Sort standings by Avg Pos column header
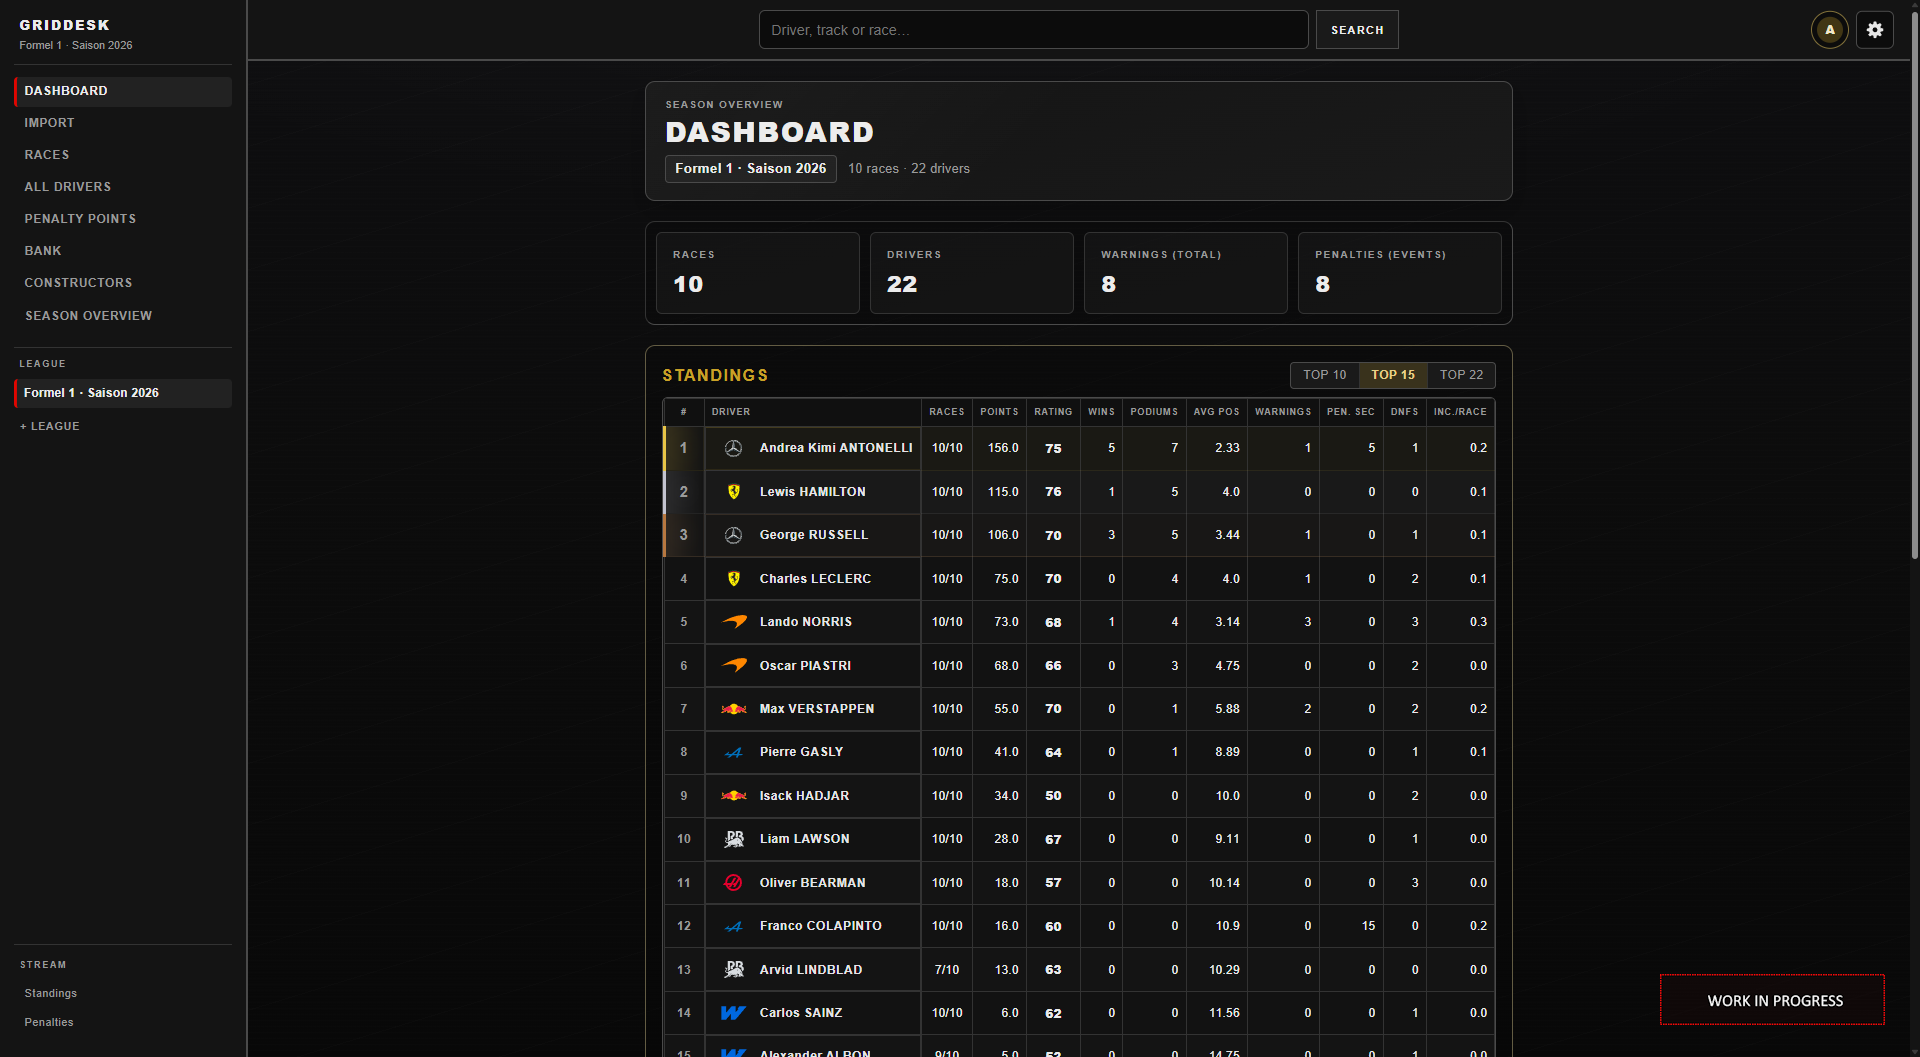Screen dimensions: 1920x1057 pyautogui.click(x=1216, y=412)
